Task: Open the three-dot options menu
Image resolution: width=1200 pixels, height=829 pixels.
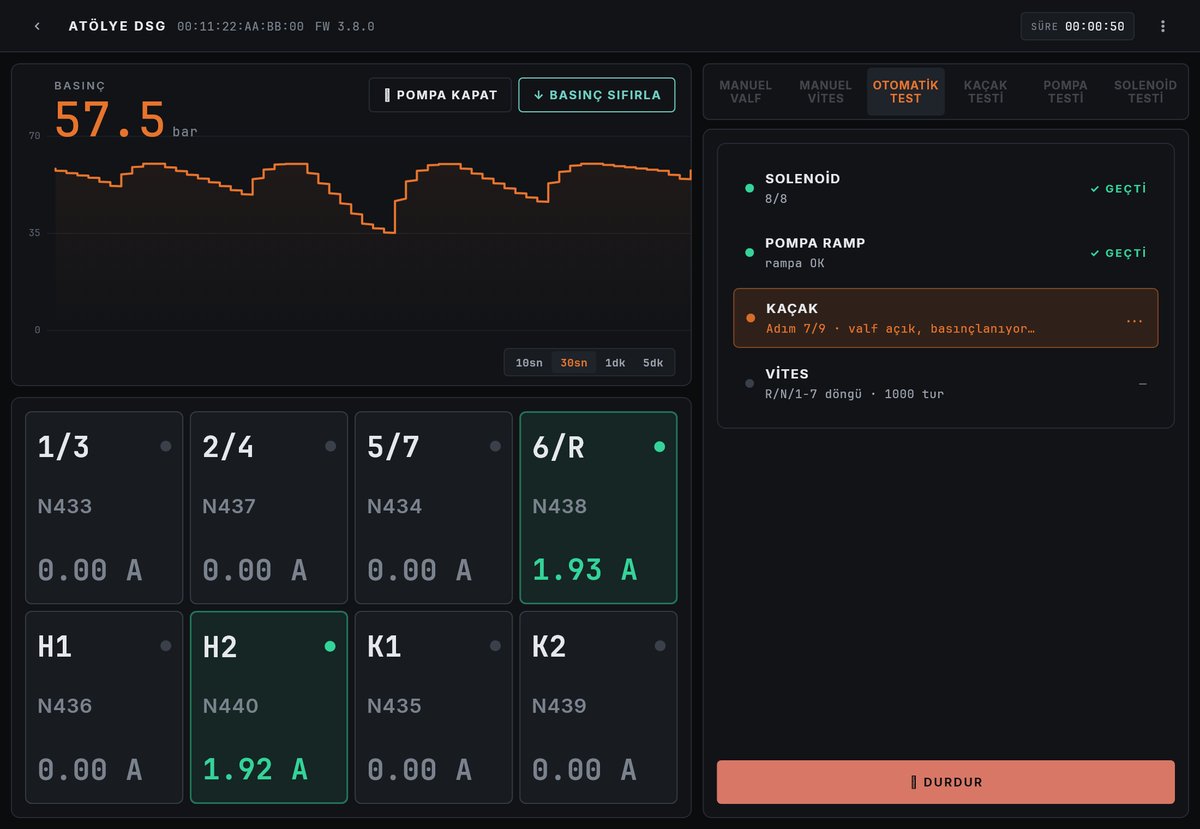Action: point(1163,26)
